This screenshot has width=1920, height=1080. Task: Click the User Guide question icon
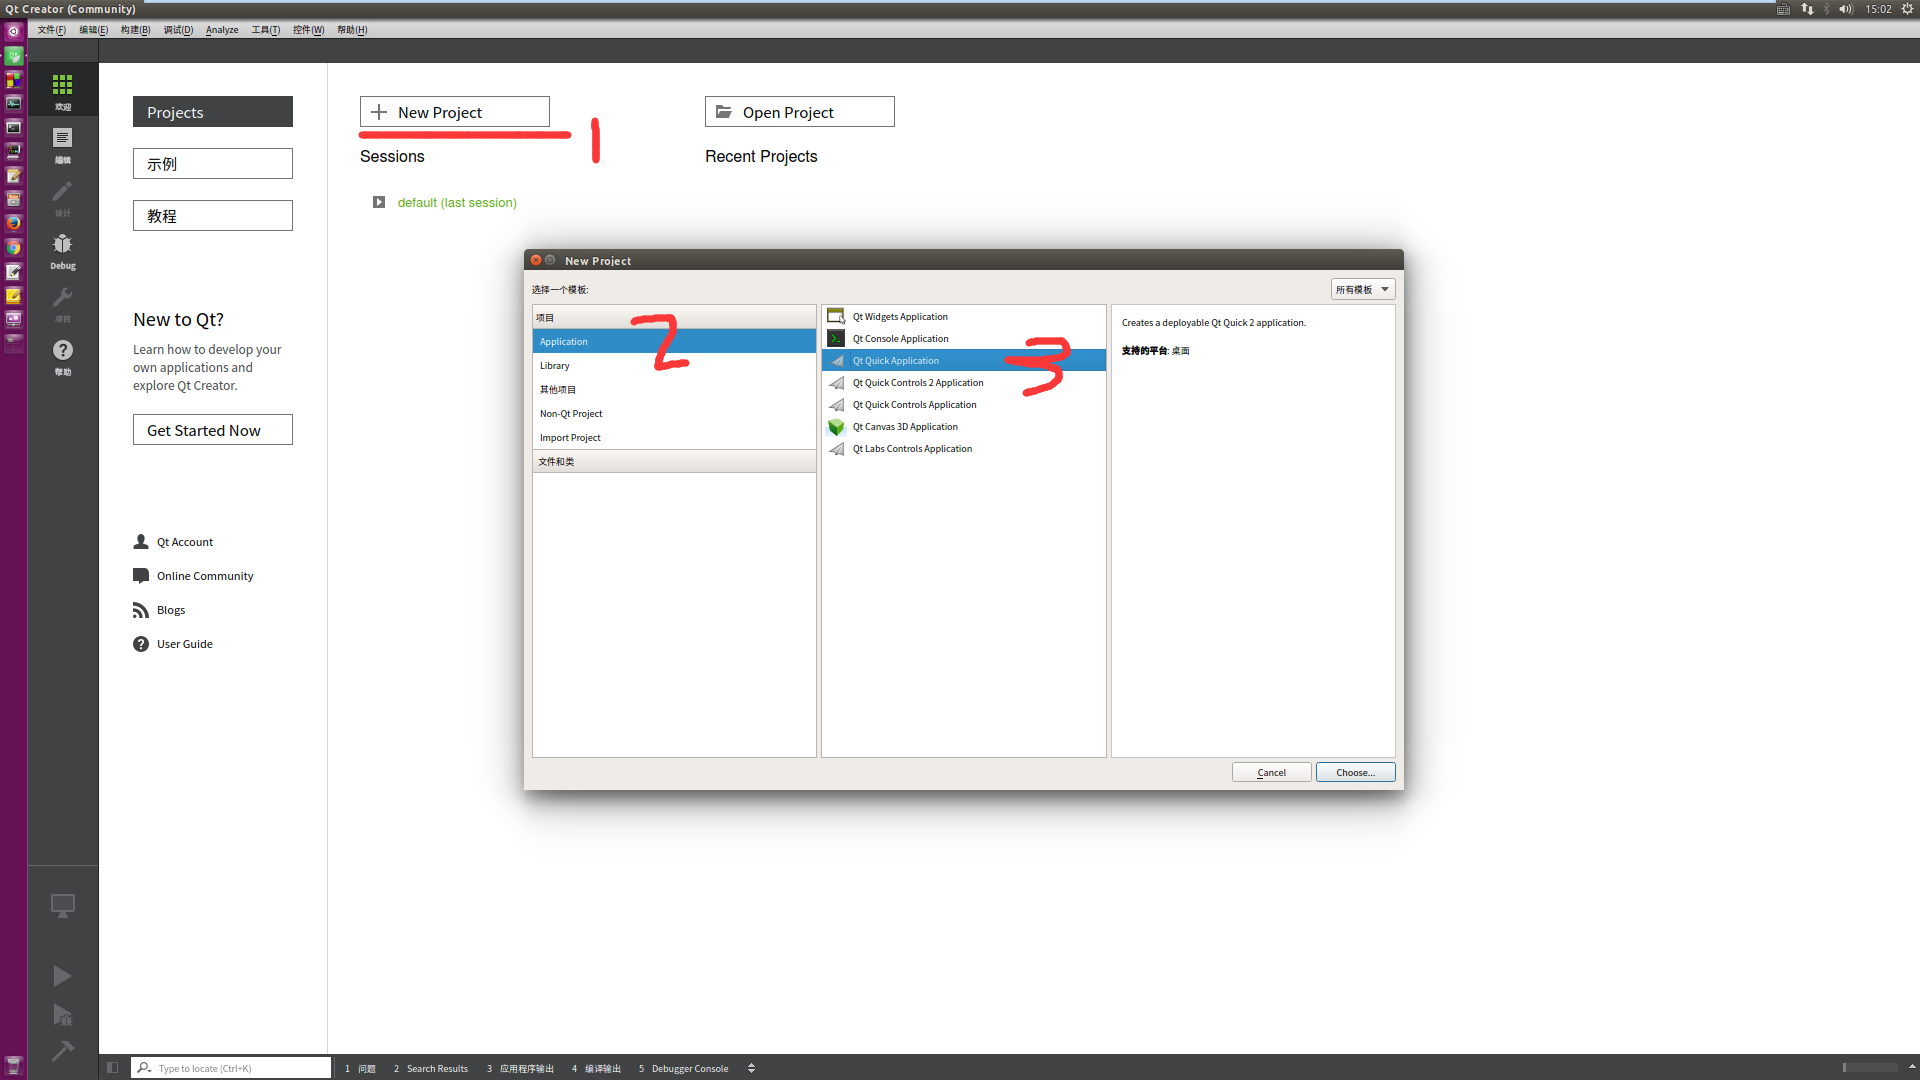pyautogui.click(x=141, y=644)
